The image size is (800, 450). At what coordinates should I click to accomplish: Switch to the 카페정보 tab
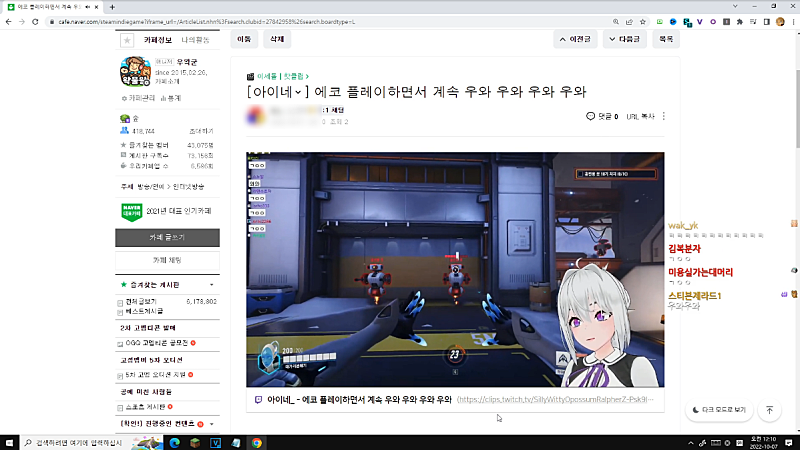(158, 40)
